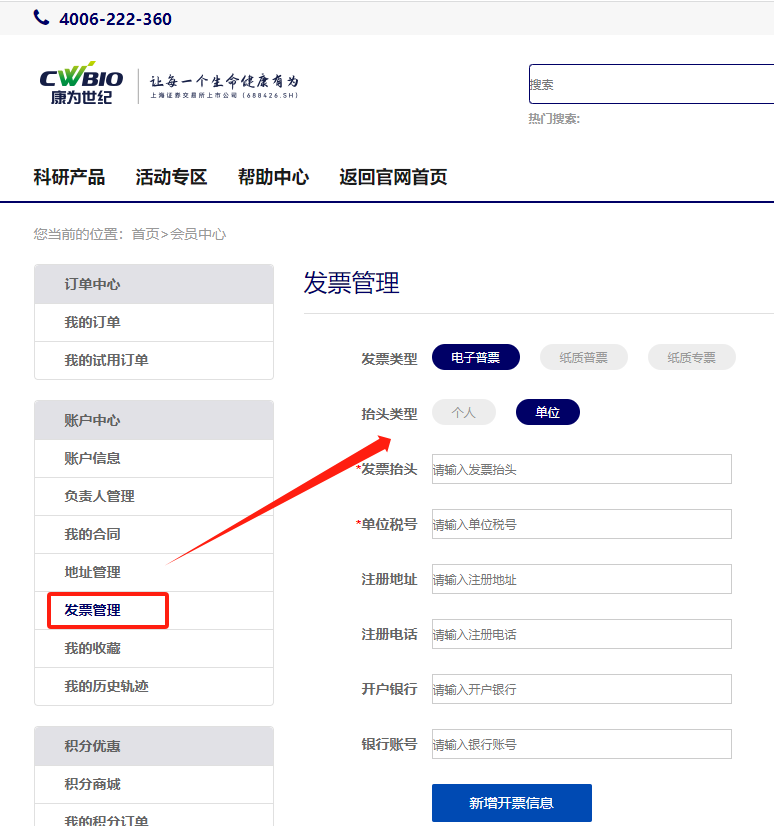774x826 pixels.
Task: Go to 帮助中心 in navigation bar
Action: (x=273, y=177)
